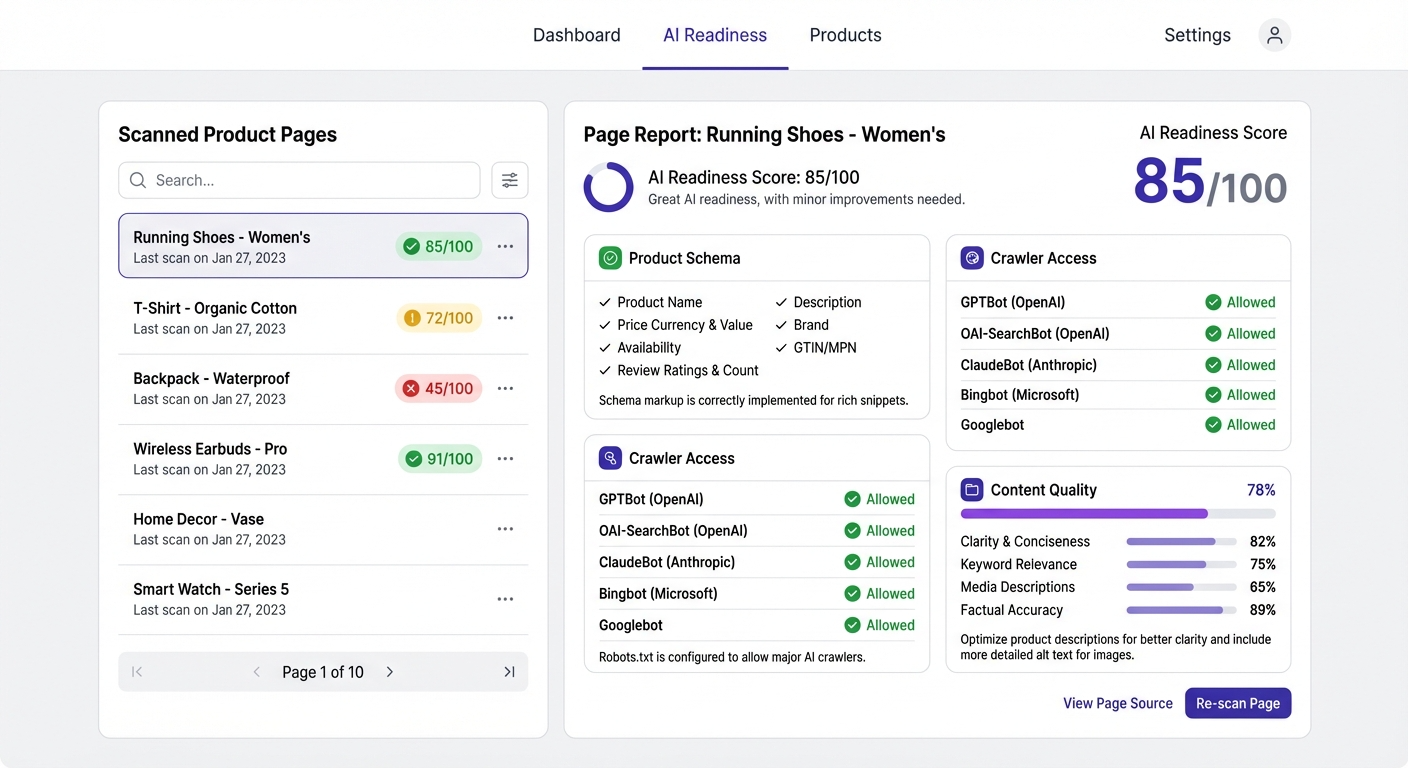Click the Product Schema panel icon
Image resolution: width=1408 pixels, height=768 pixels.
click(610, 257)
